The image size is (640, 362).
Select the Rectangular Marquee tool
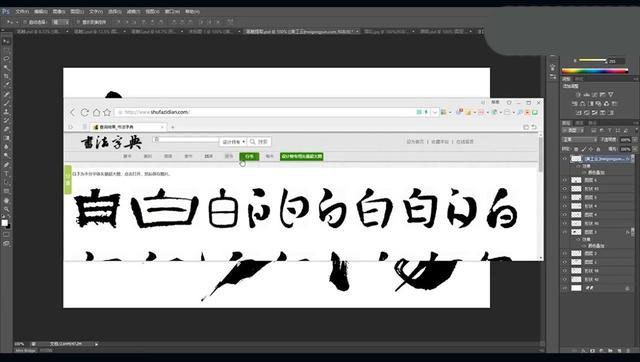tap(6, 50)
